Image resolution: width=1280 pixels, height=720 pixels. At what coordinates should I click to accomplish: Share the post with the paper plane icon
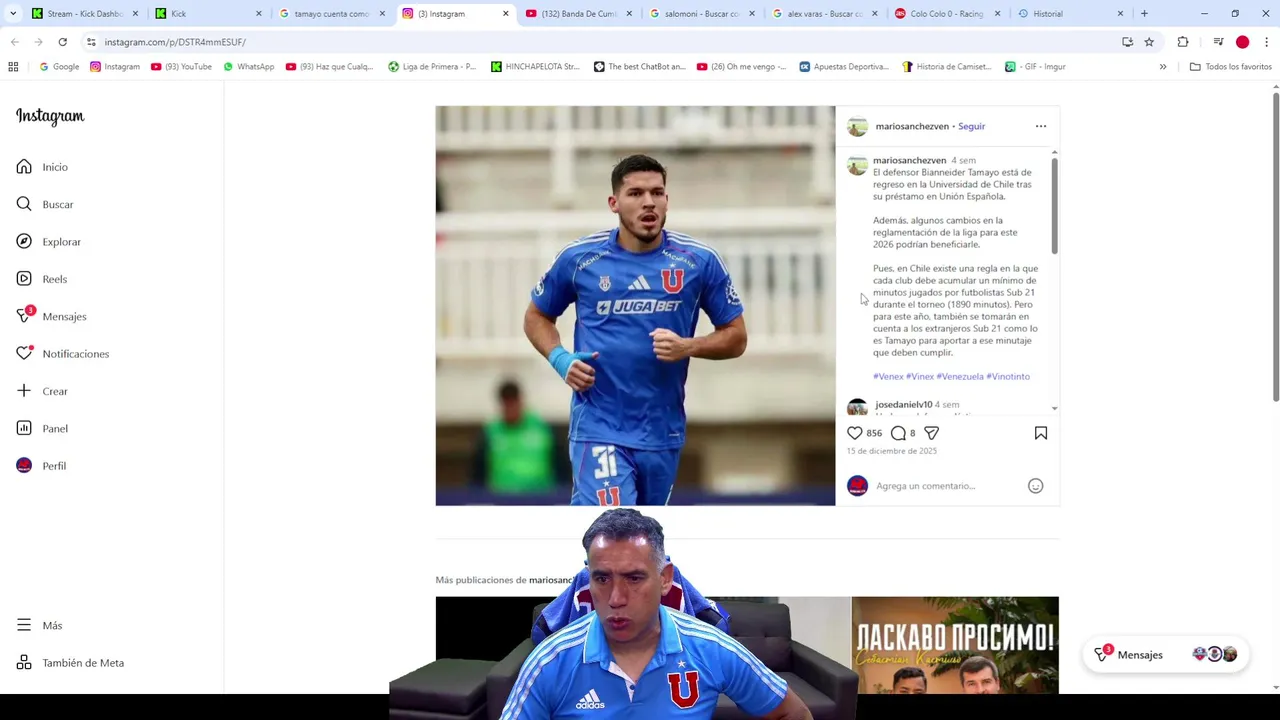[931, 433]
